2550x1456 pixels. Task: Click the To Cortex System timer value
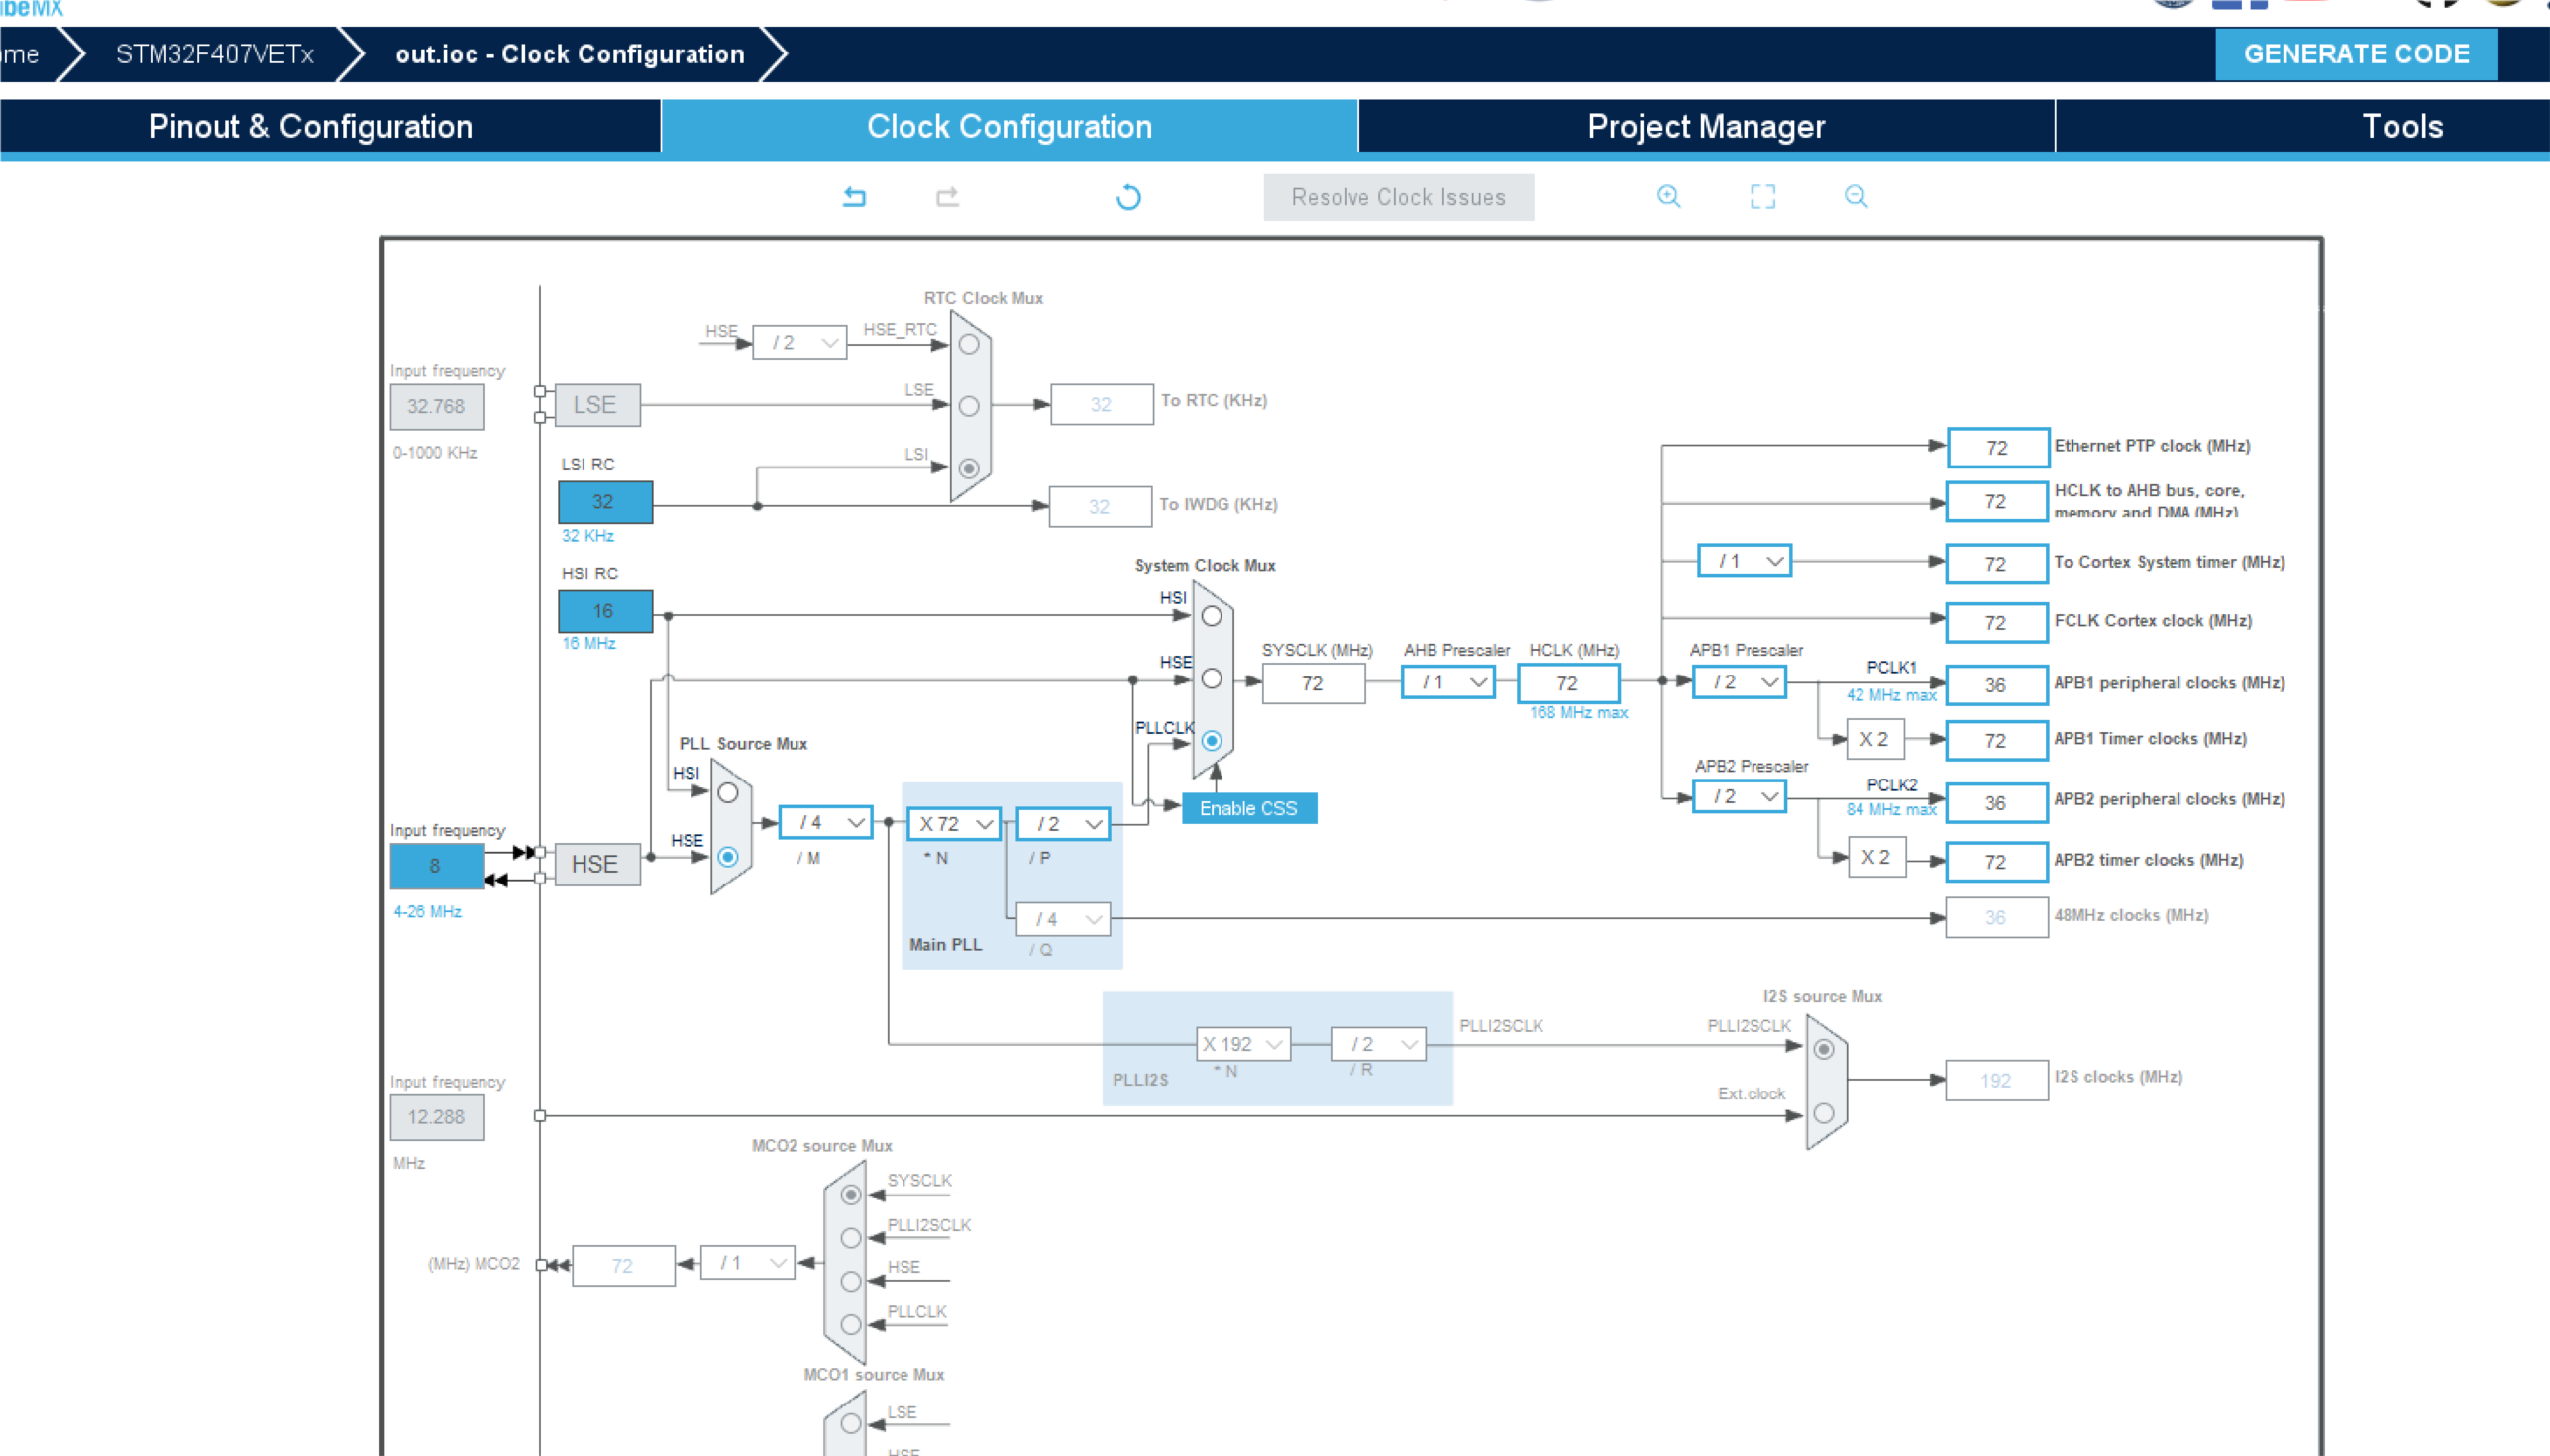(1996, 564)
